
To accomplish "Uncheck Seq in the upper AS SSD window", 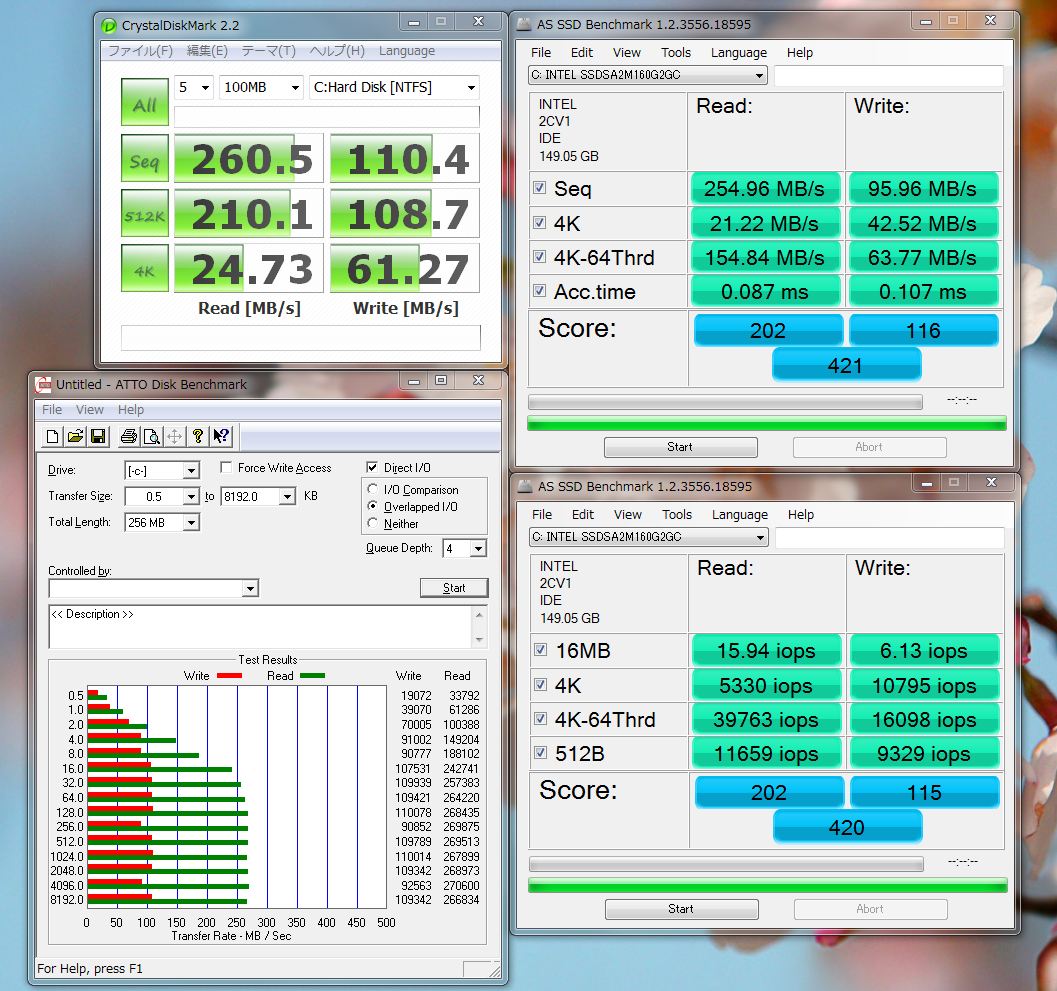I will [539, 187].
